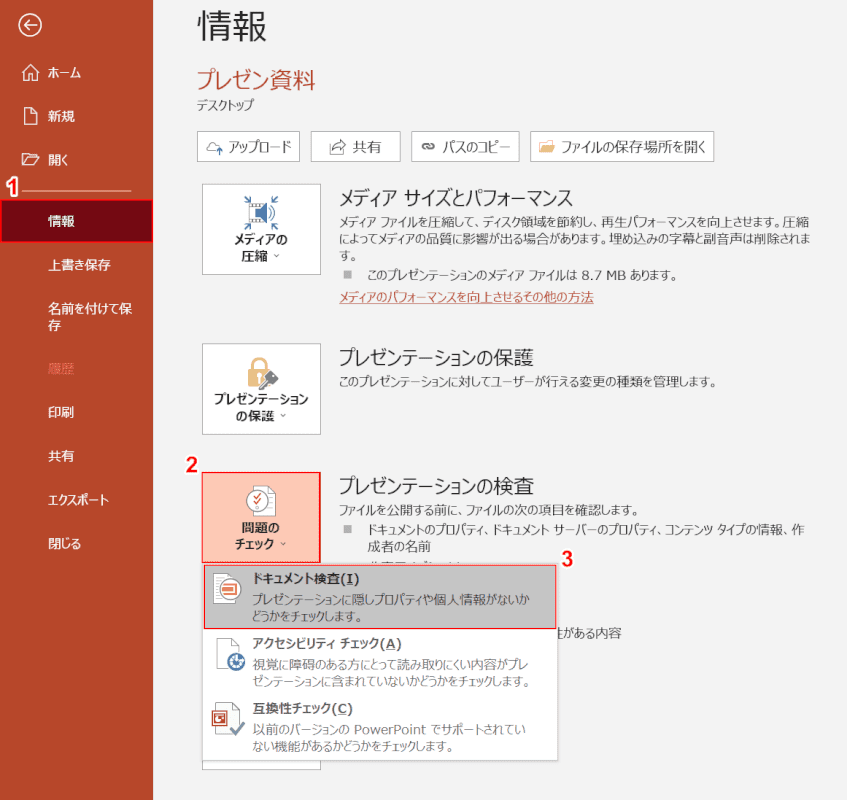Open the ホーム sidebar item

point(76,72)
